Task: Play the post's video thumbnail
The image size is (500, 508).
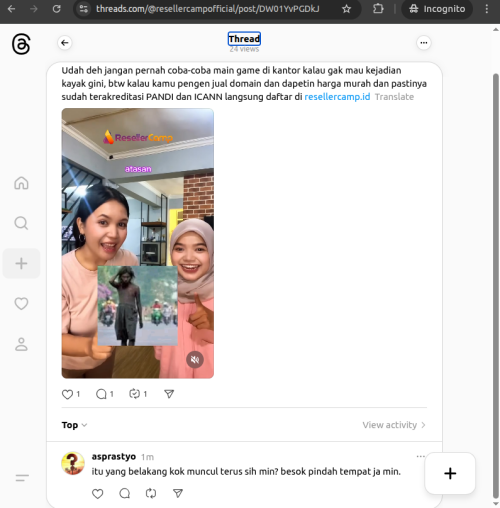Action: (x=138, y=243)
